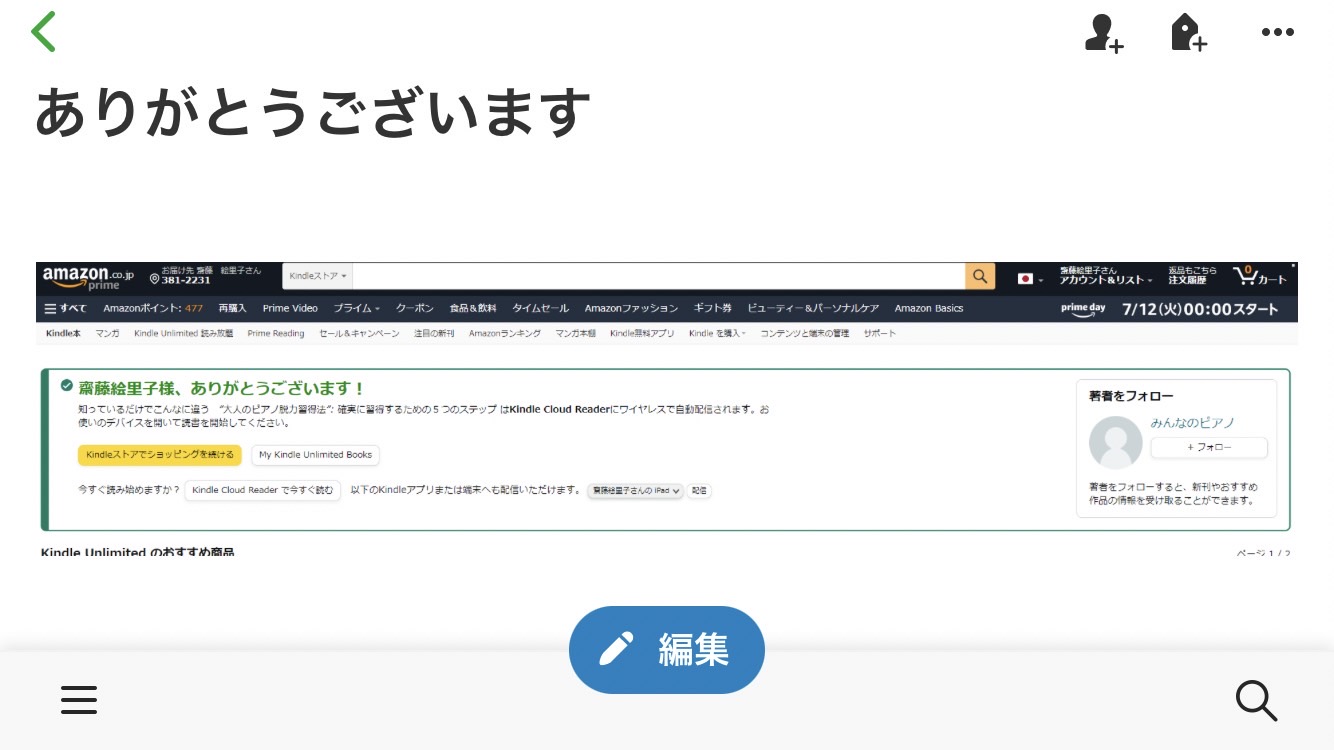The height and width of the screenshot is (750, 1334).
Task: Click the 配信 deliver button
Action: 699,491
